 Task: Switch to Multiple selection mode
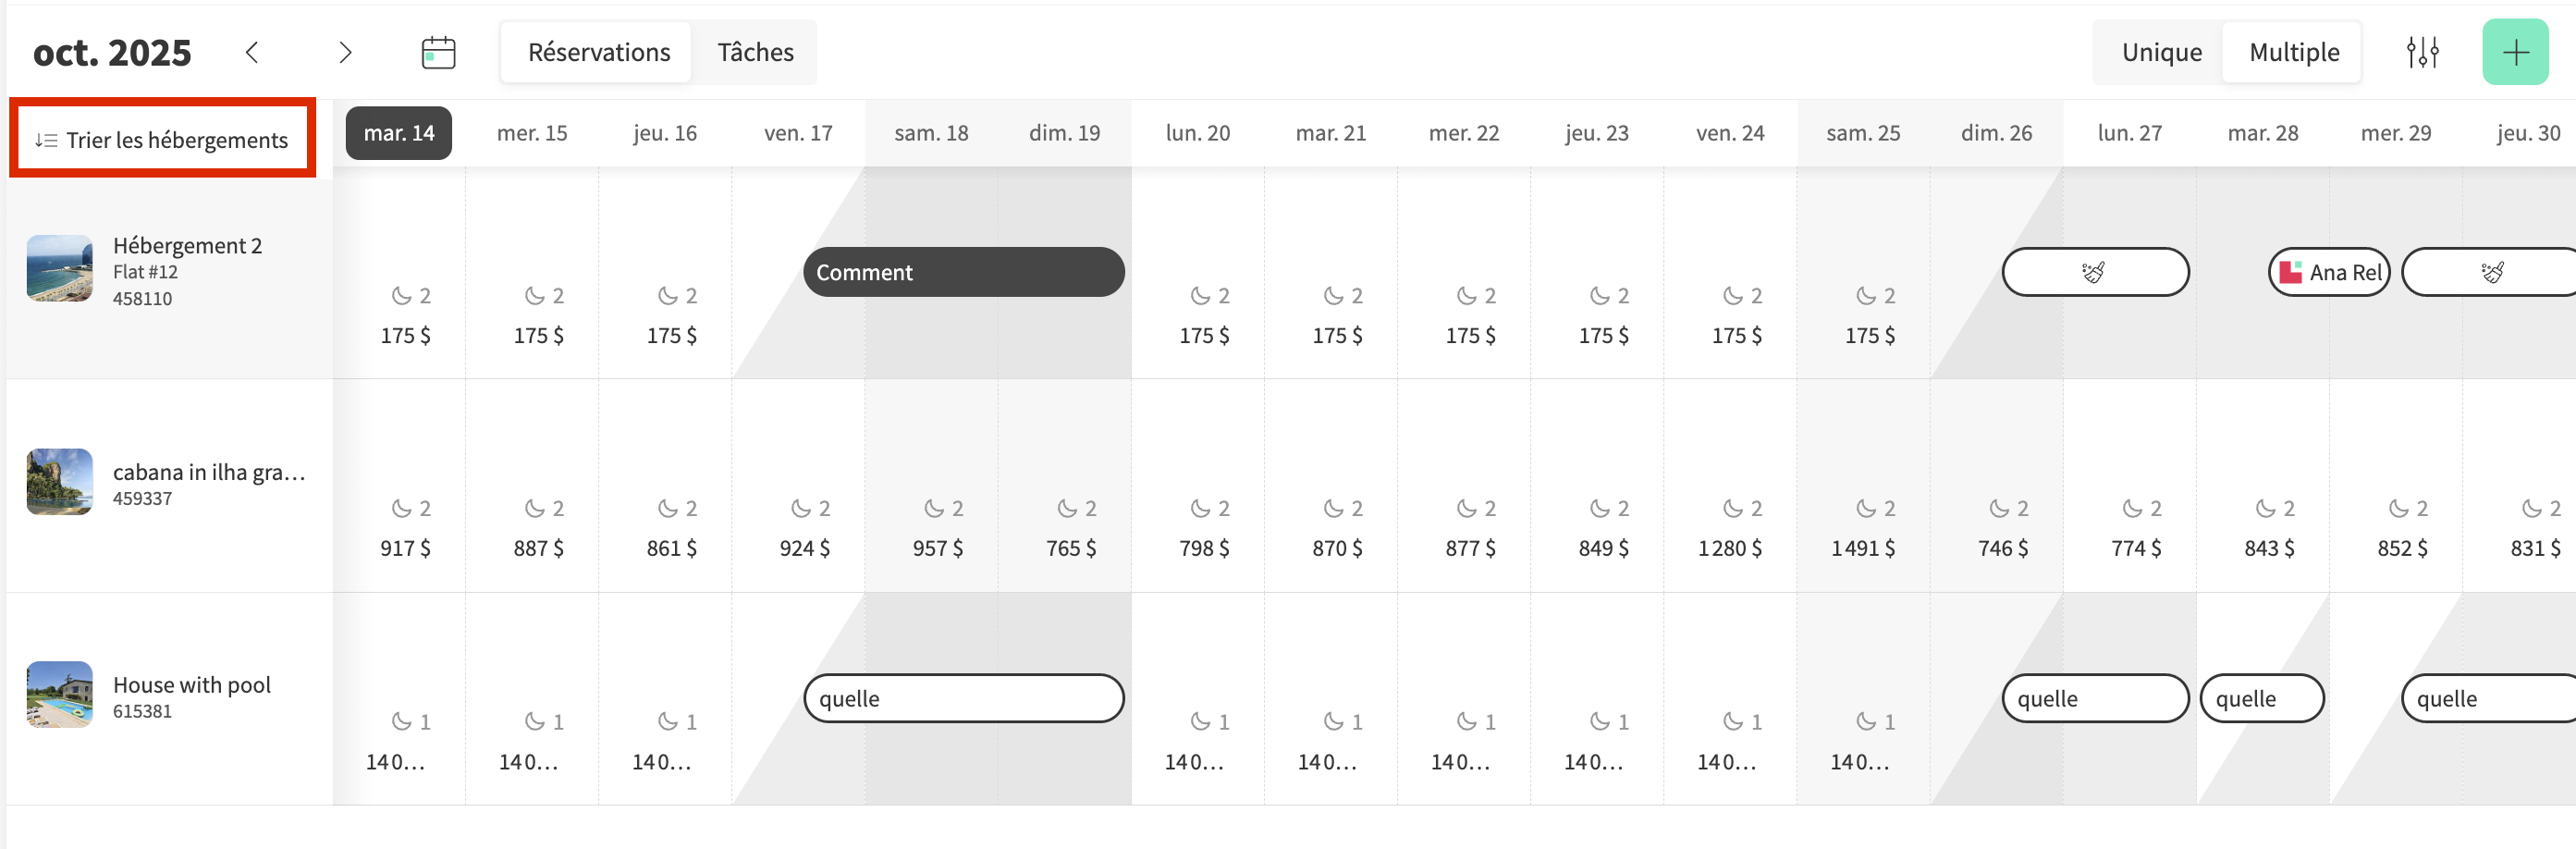point(2293,52)
